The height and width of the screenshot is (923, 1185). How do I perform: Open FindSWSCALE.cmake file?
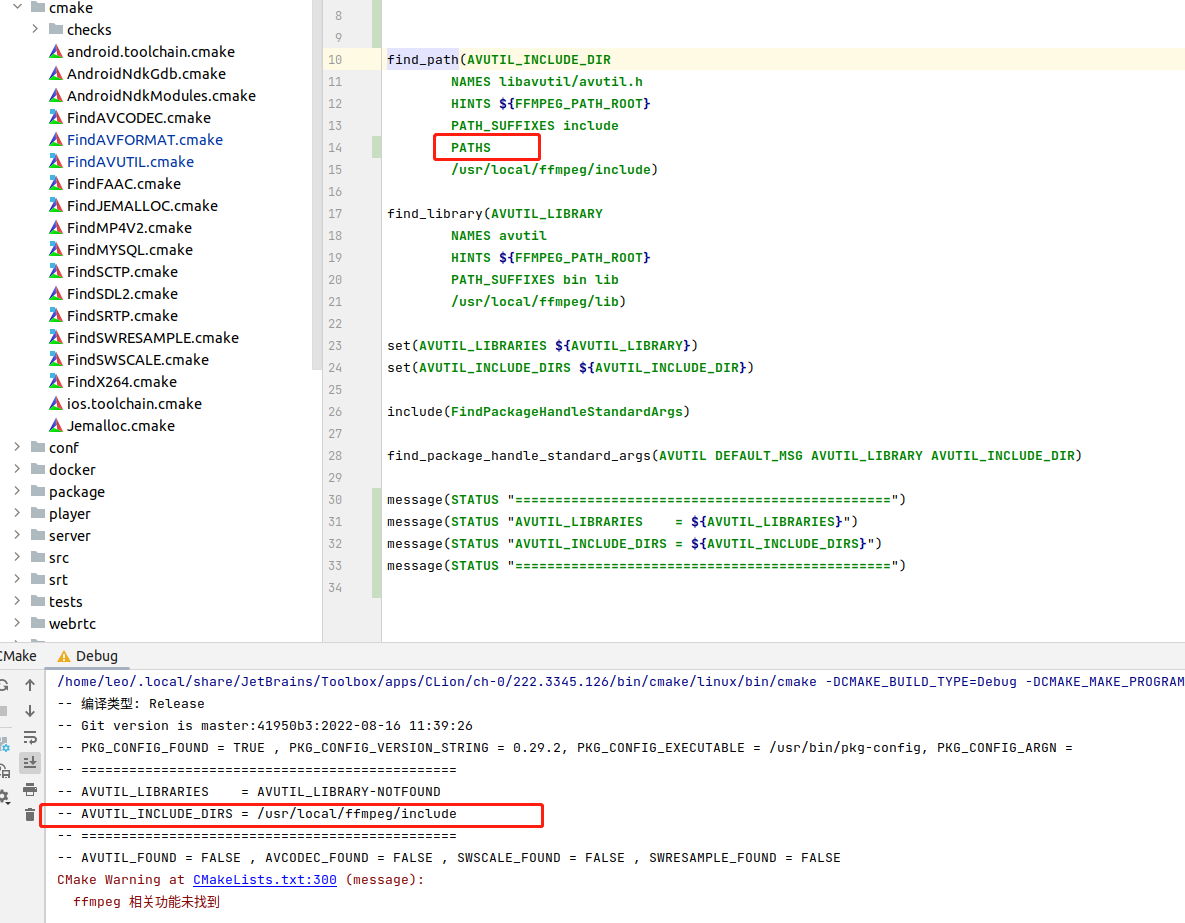click(x=138, y=359)
